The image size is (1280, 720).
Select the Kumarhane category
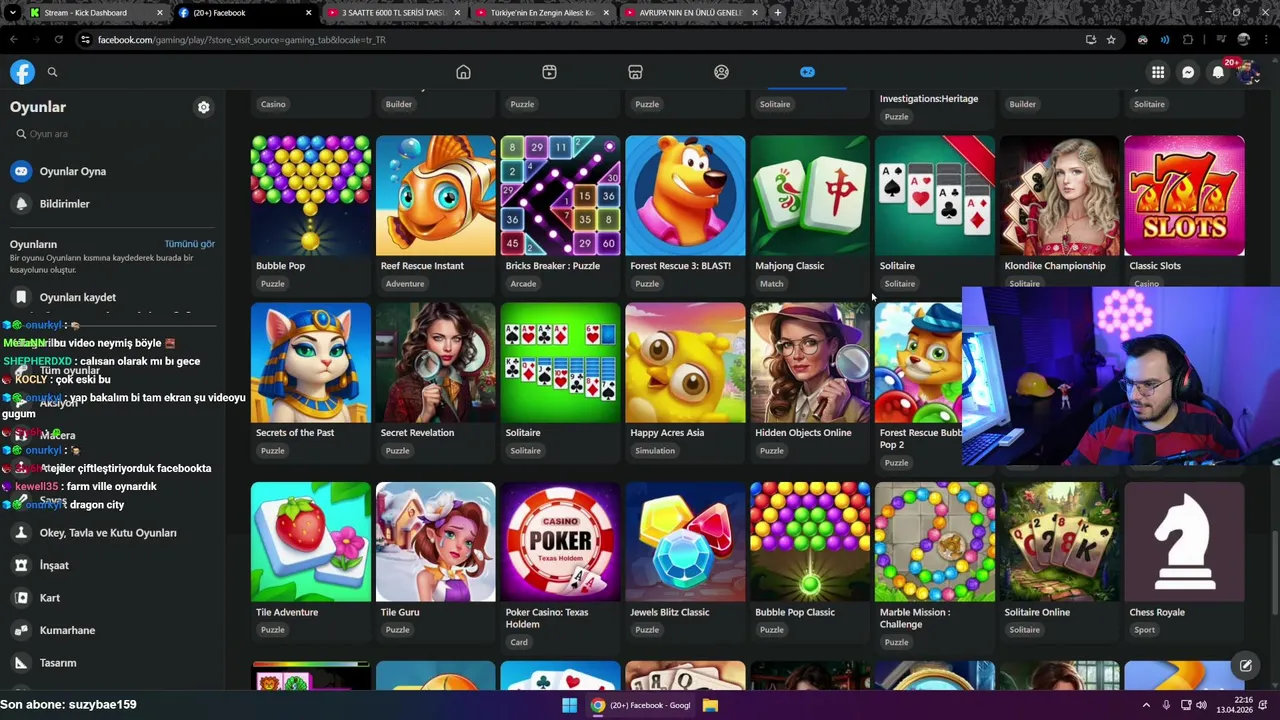click(x=112, y=631)
